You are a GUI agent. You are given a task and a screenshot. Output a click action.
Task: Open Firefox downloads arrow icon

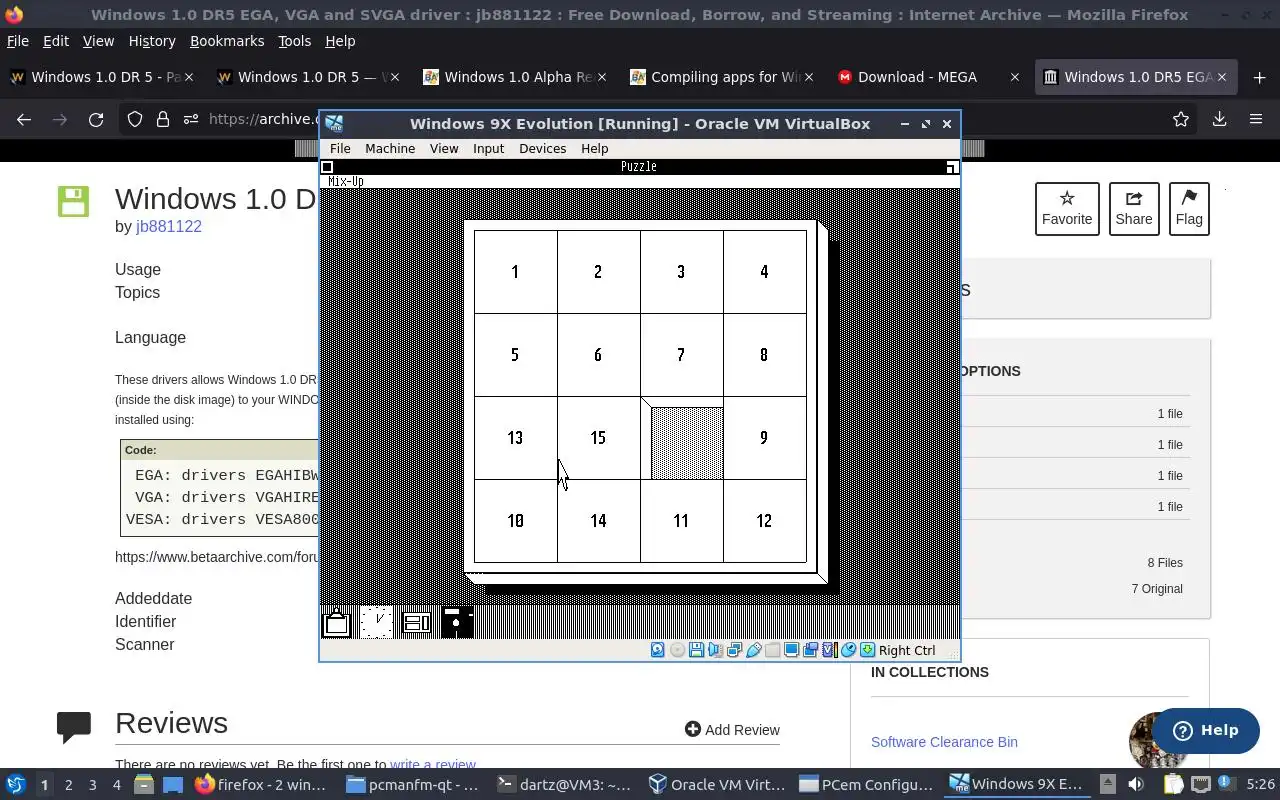[1219, 119]
